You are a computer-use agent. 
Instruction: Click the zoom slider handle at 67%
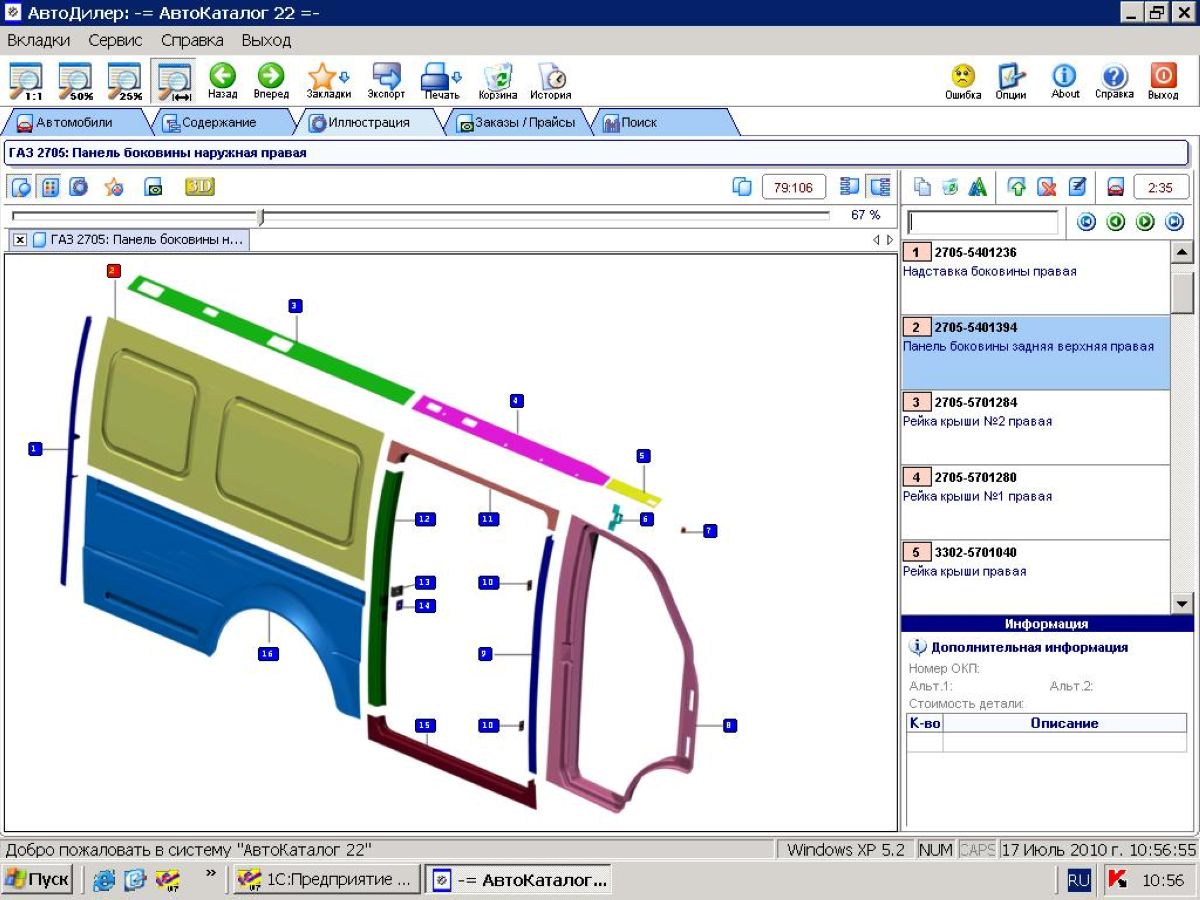(x=261, y=216)
